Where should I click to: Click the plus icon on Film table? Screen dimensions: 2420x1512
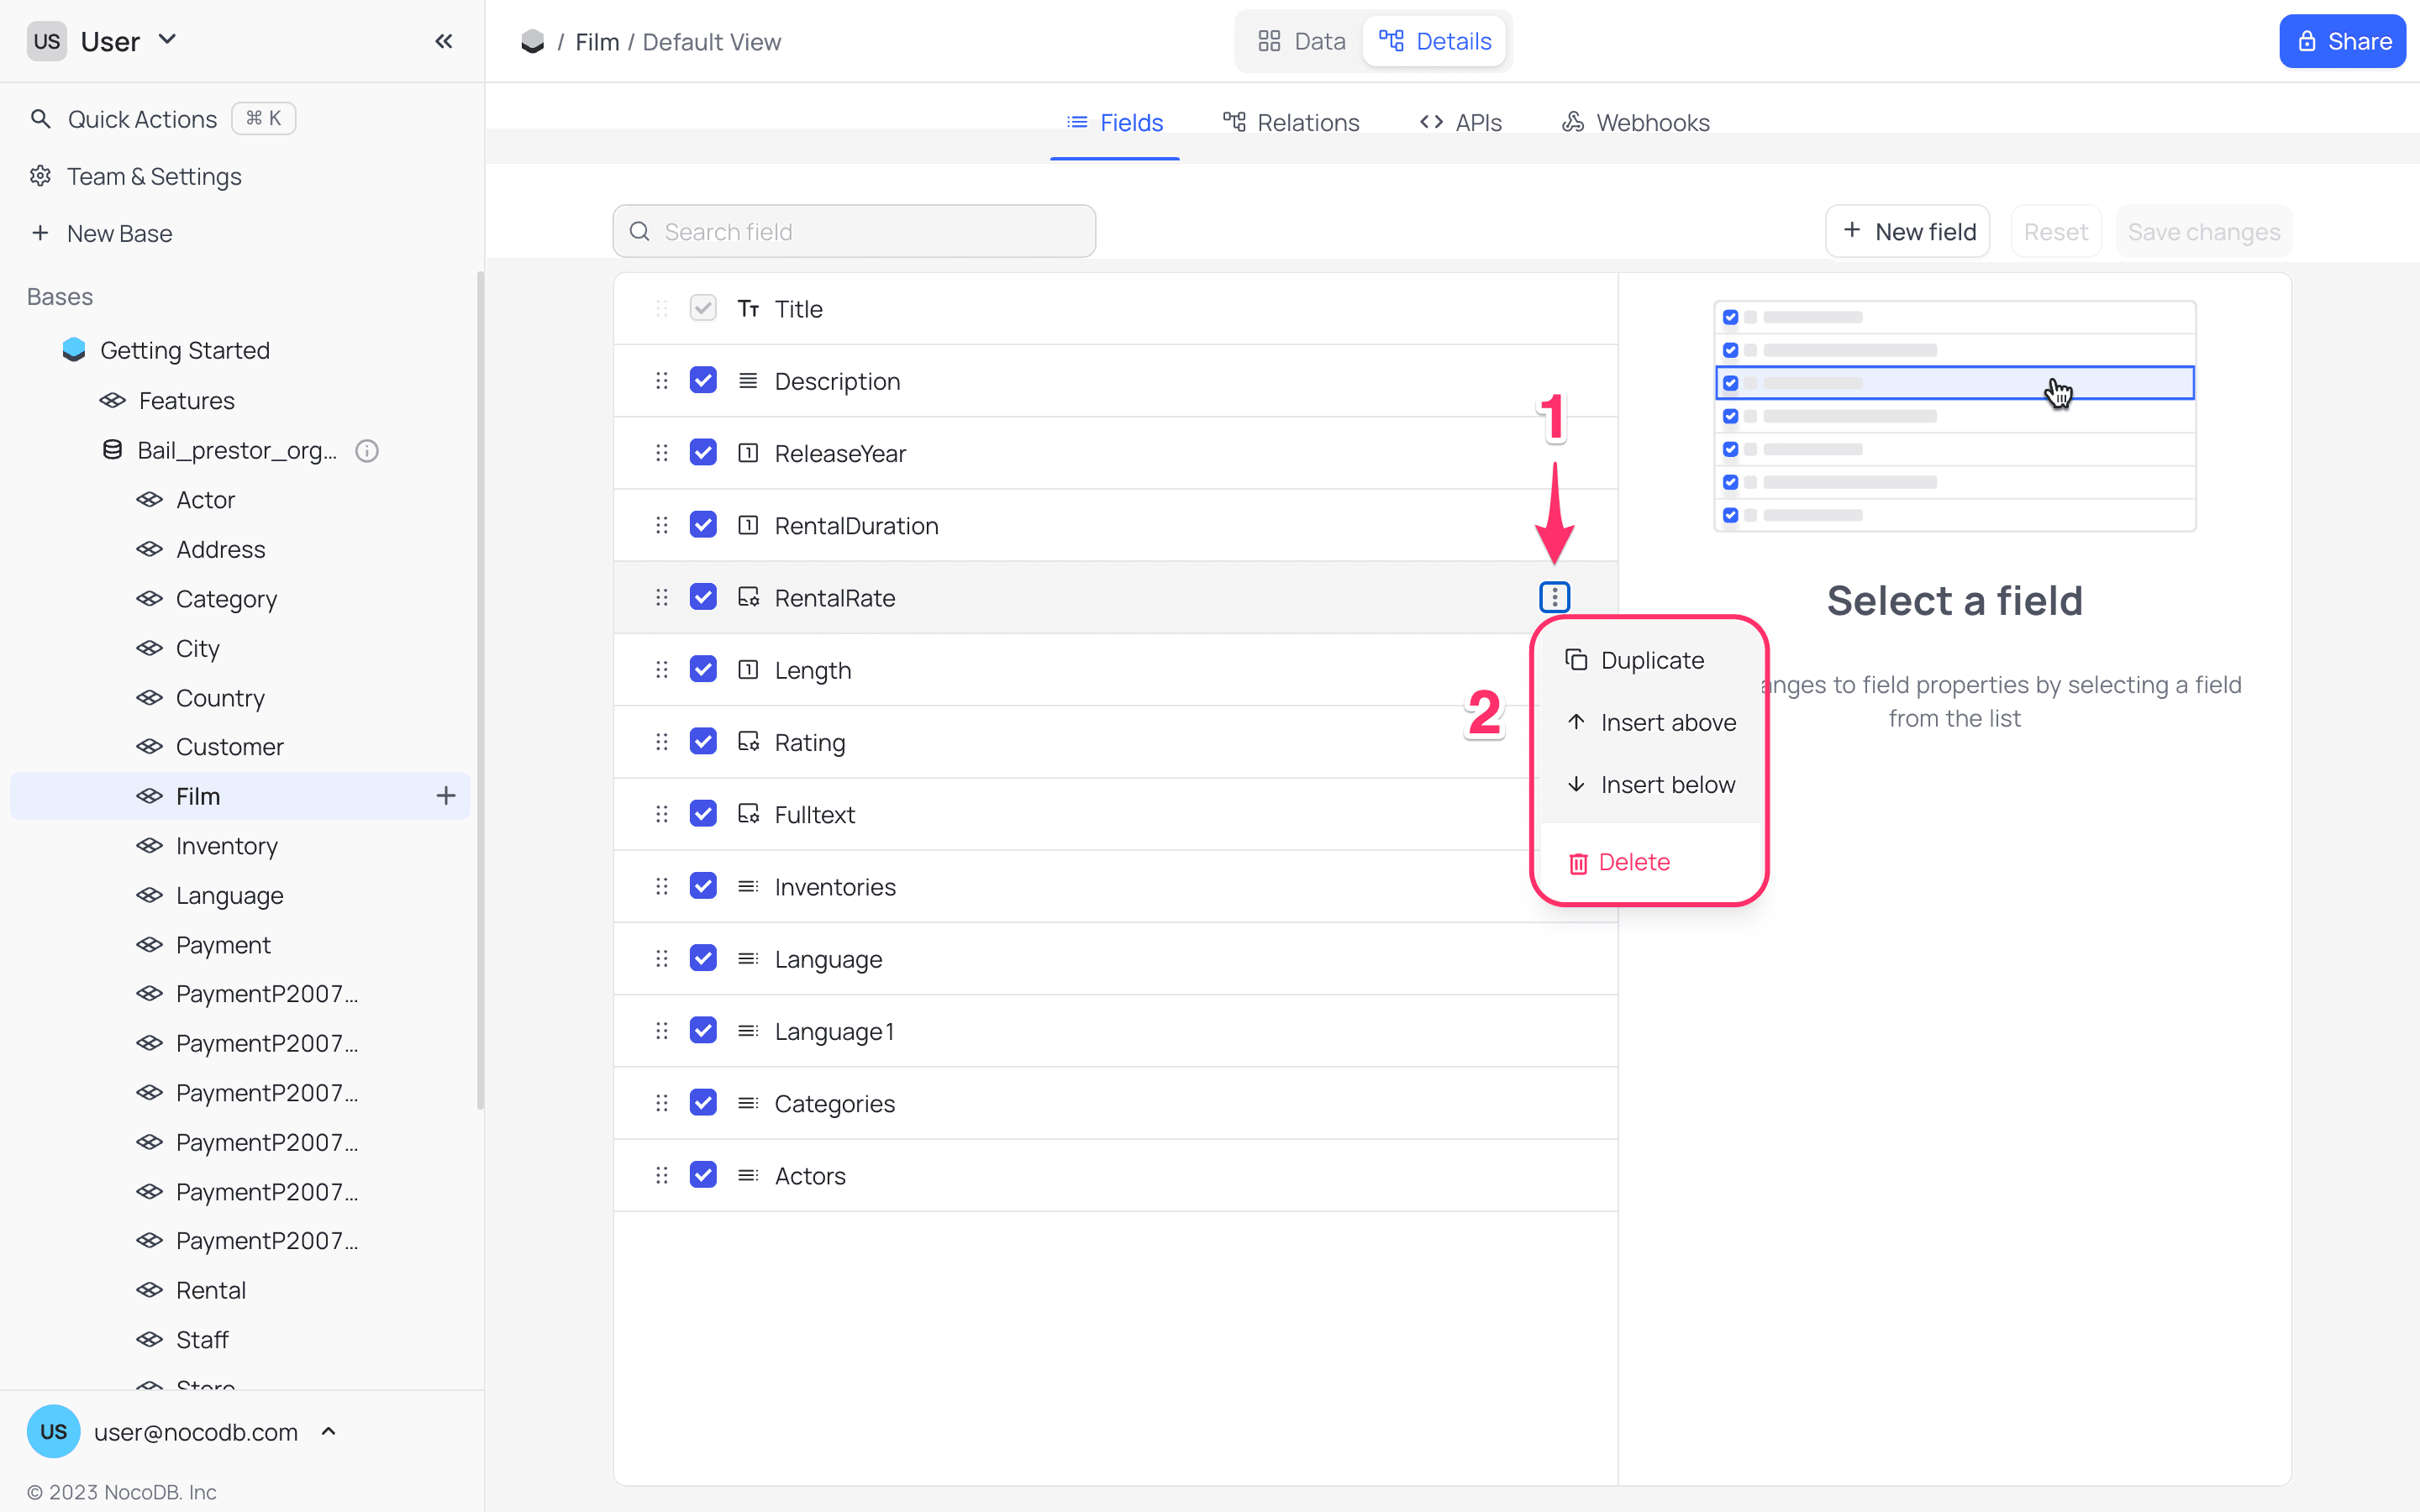tap(446, 796)
